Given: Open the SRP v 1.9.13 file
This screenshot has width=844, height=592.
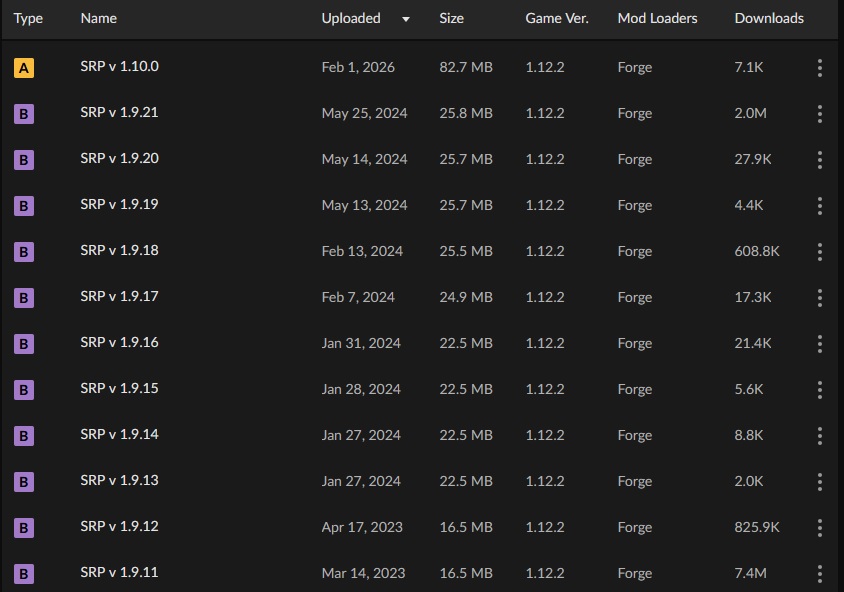Looking at the screenshot, I should tap(119, 480).
